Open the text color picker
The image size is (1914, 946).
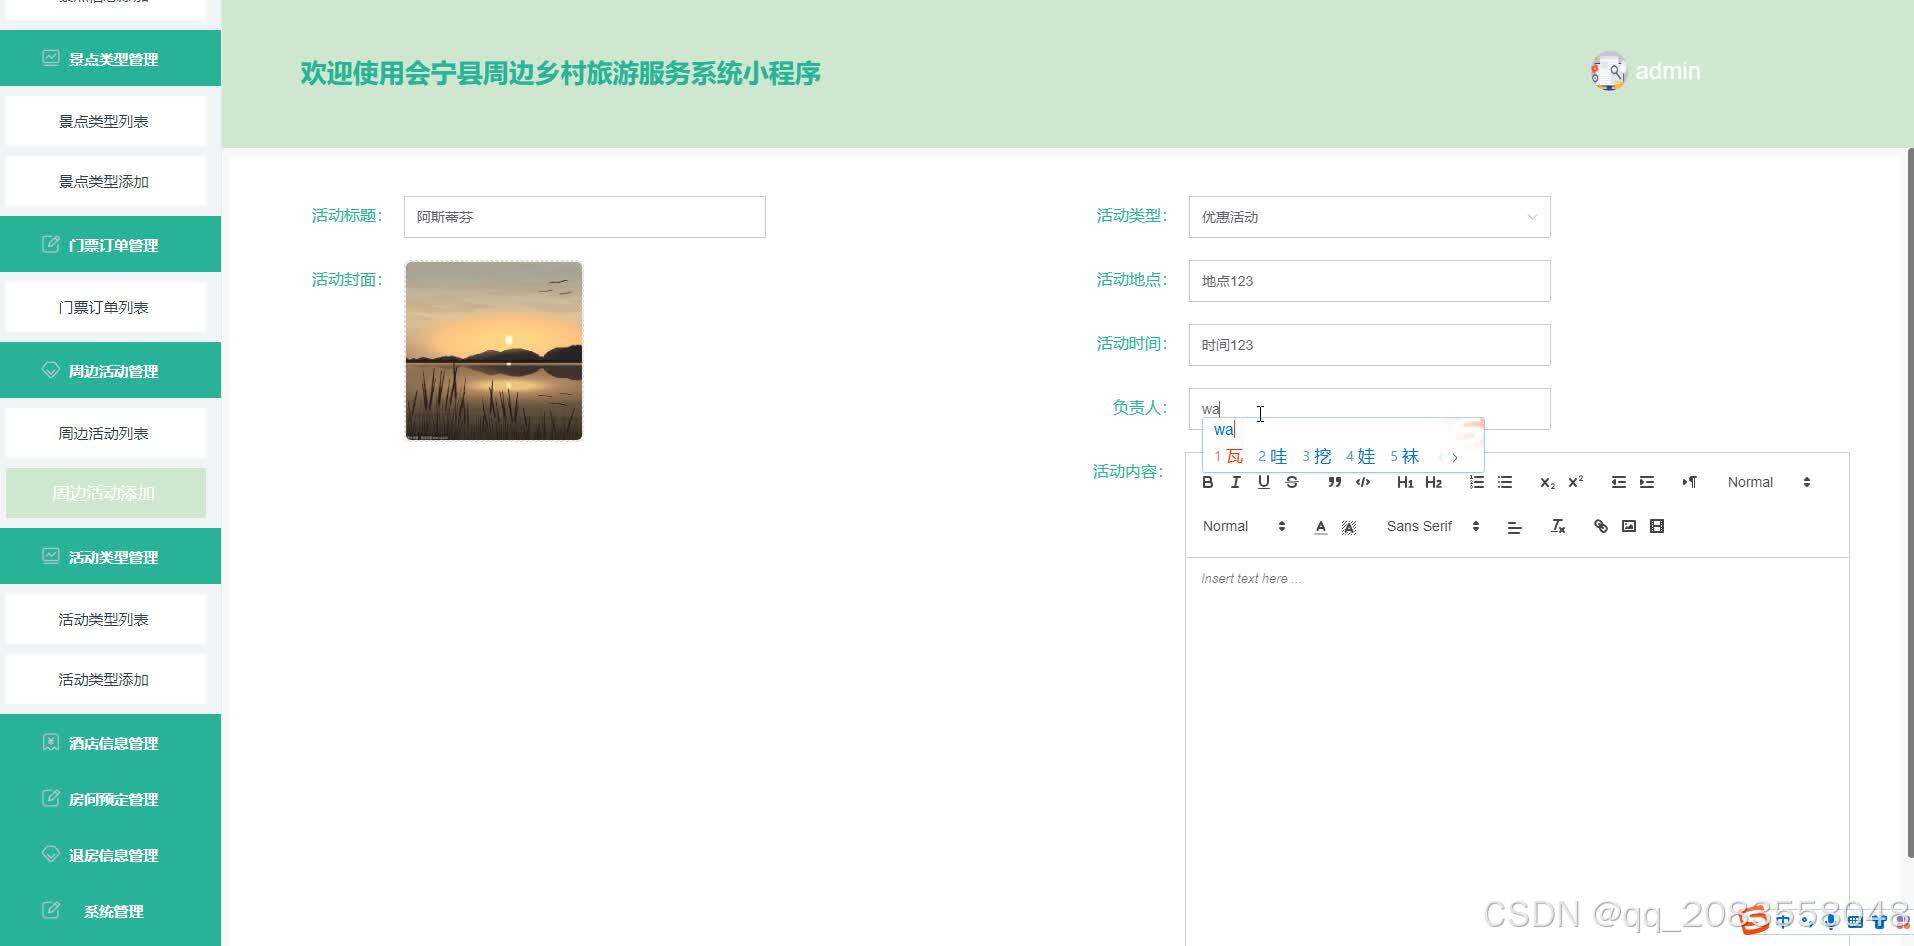click(x=1320, y=526)
